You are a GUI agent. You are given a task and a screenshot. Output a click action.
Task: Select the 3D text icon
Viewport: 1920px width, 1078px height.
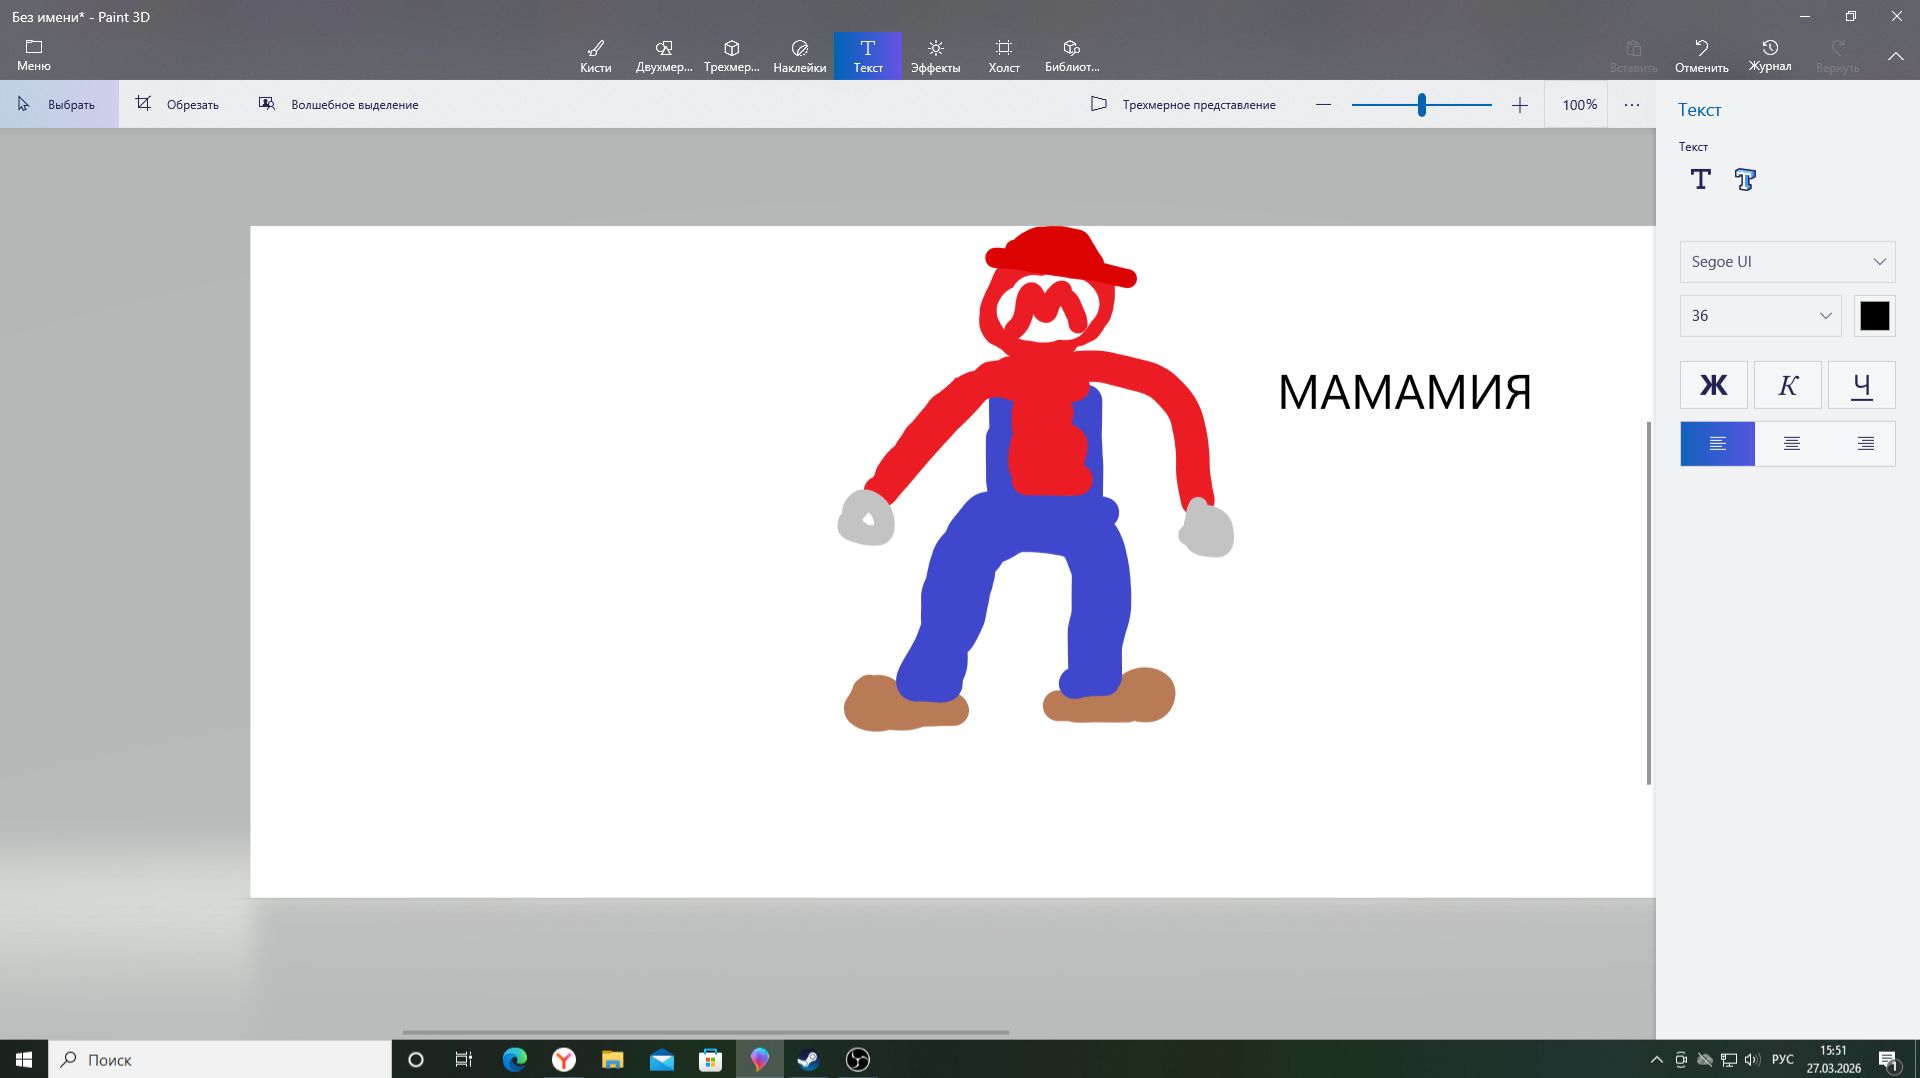click(1745, 180)
